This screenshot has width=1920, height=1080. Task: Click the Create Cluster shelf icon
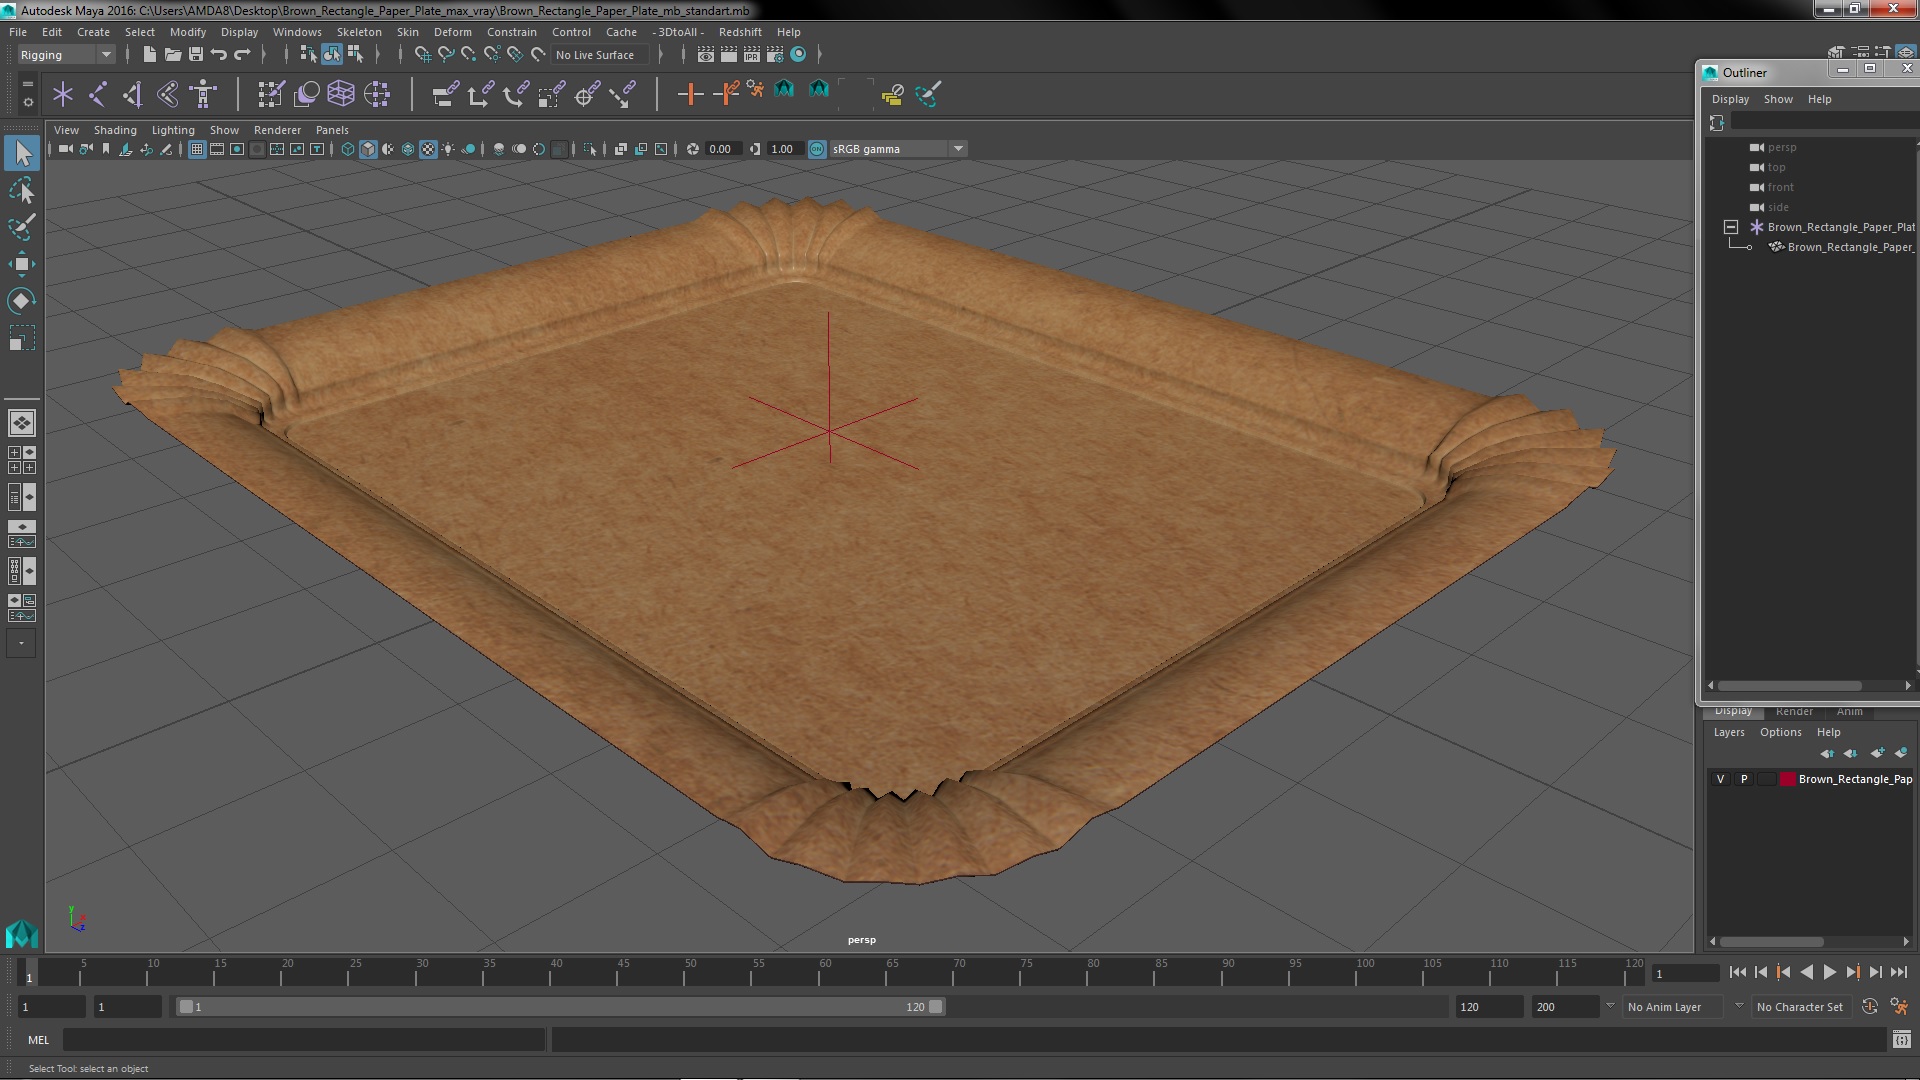pyautogui.click(x=377, y=94)
